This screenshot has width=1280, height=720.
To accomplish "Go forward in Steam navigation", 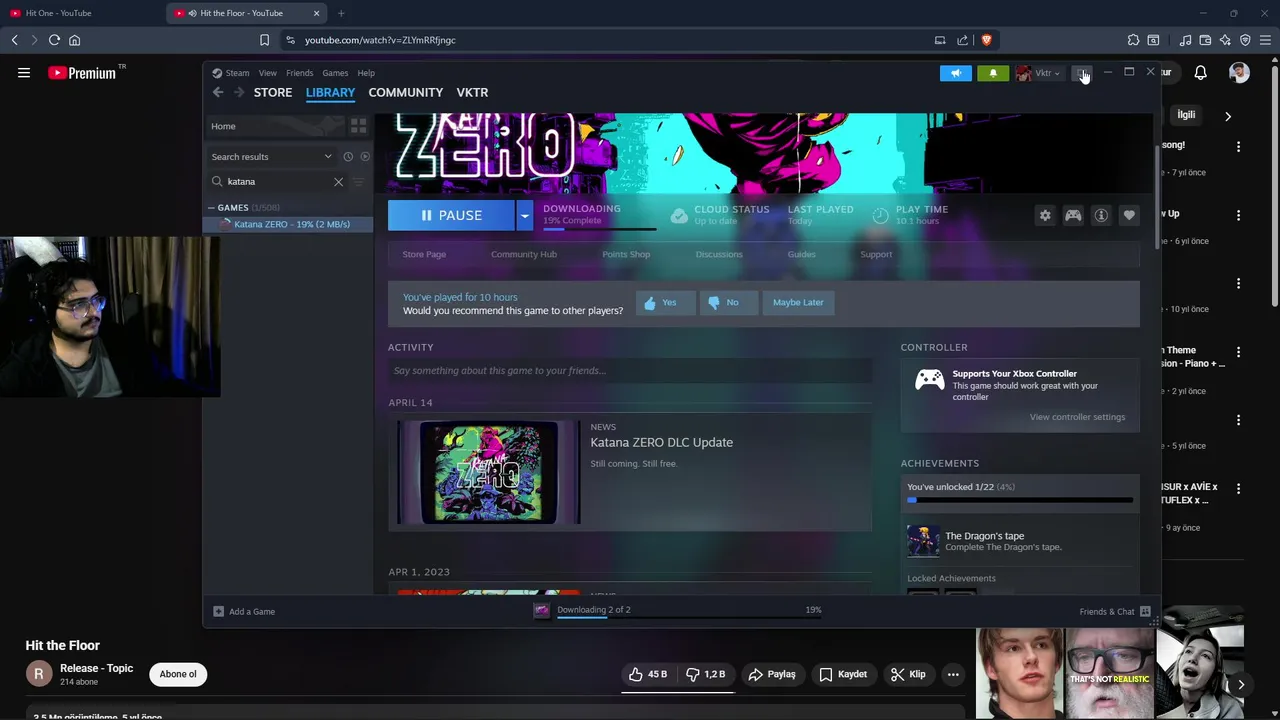I will pyautogui.click(x=239, y=92).
